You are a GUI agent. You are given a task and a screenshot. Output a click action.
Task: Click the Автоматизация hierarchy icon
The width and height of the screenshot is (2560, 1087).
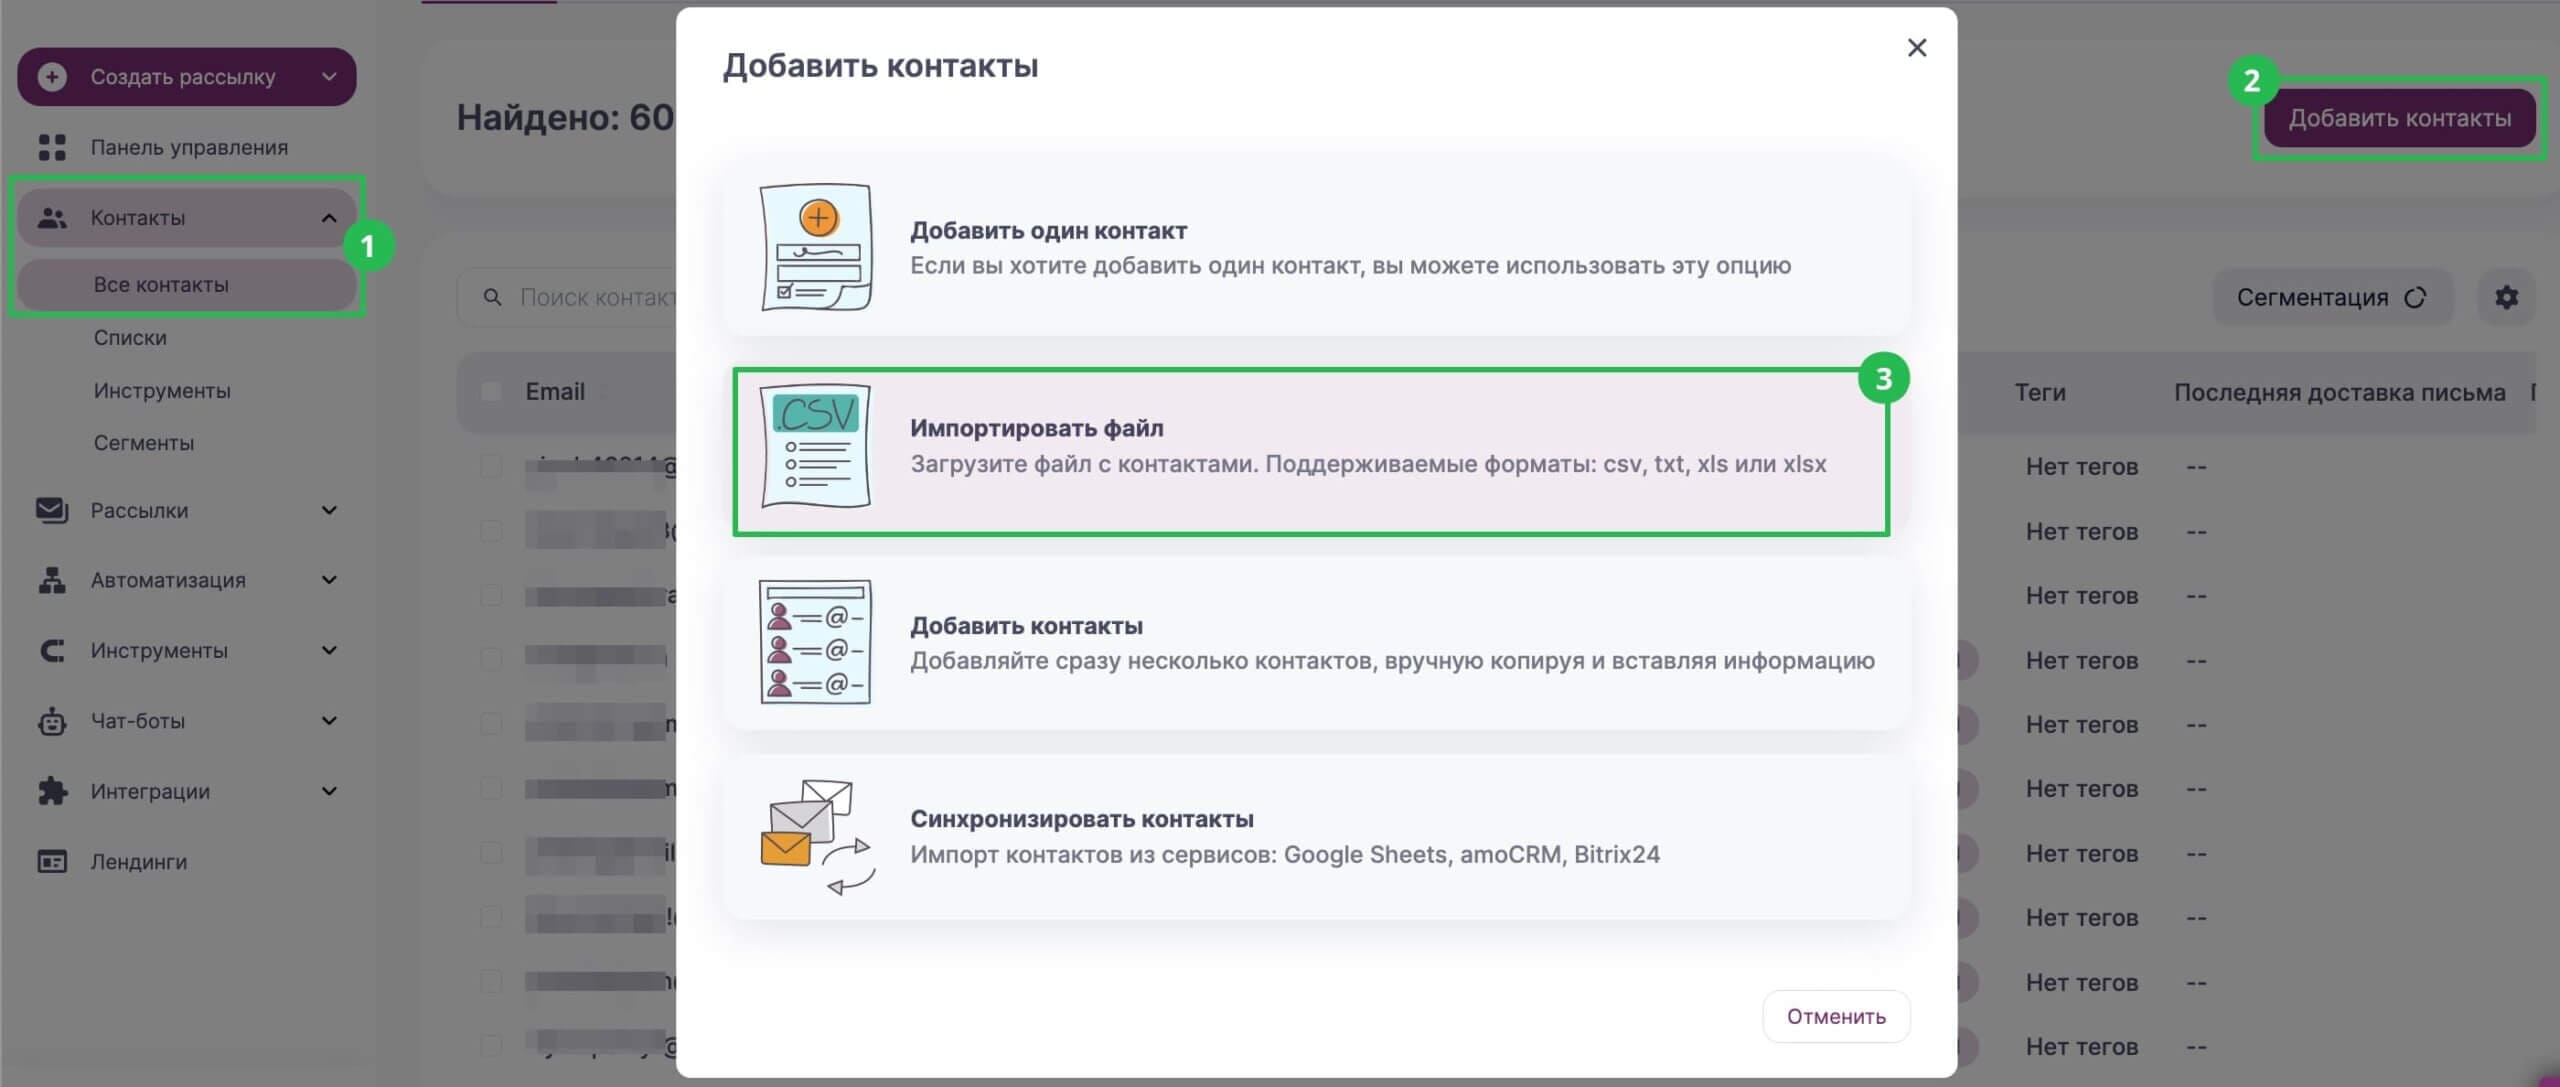click(x=52, y=580)
